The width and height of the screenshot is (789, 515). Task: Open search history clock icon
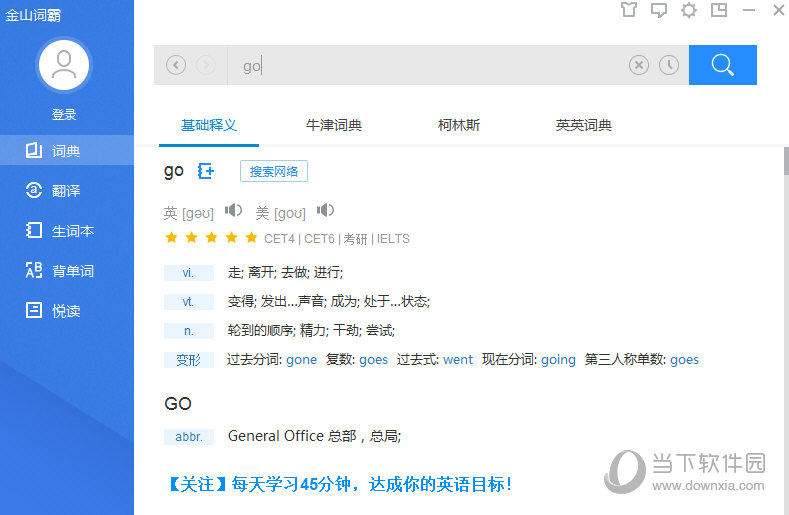tap(669, 65)
